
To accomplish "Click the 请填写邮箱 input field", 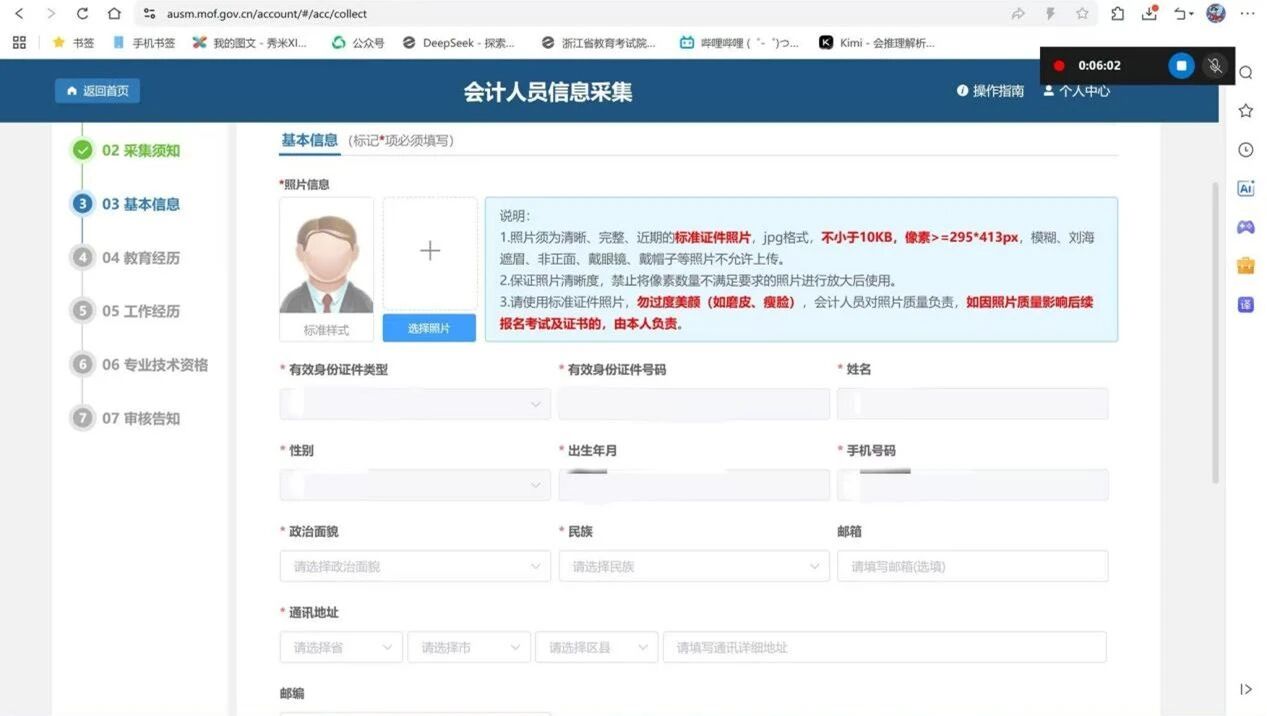I will click(x=972, y=566).
